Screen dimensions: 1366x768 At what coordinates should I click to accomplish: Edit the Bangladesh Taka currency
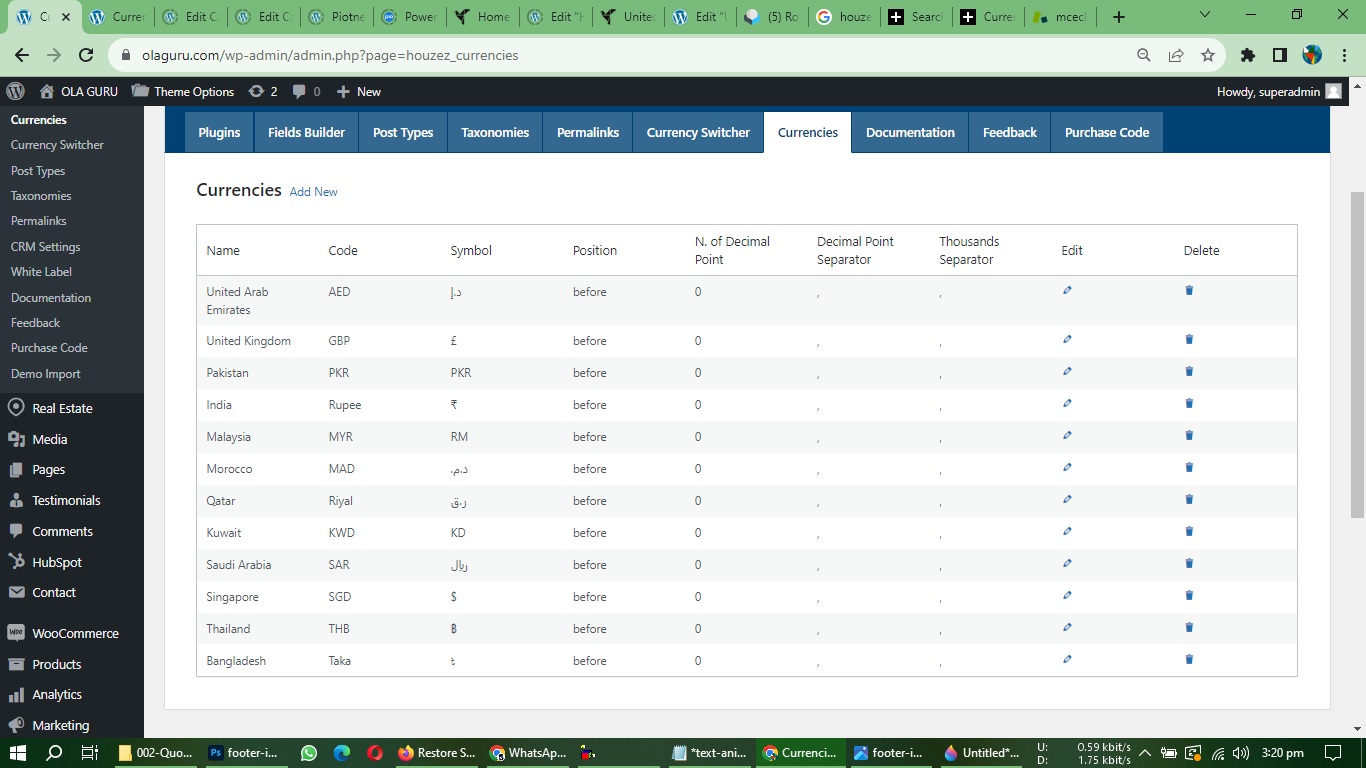pyautogui.click(x=1067, y=659)
